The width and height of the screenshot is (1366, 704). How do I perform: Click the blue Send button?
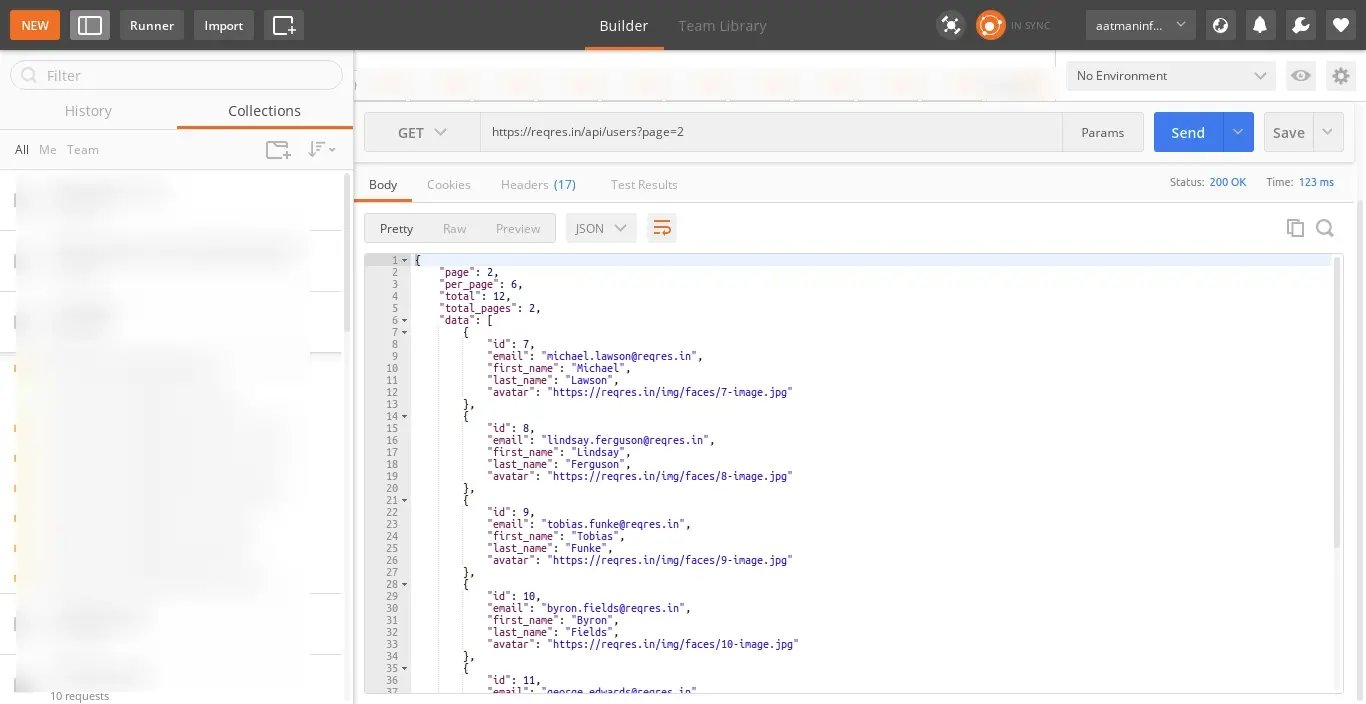click(1188, 132)
